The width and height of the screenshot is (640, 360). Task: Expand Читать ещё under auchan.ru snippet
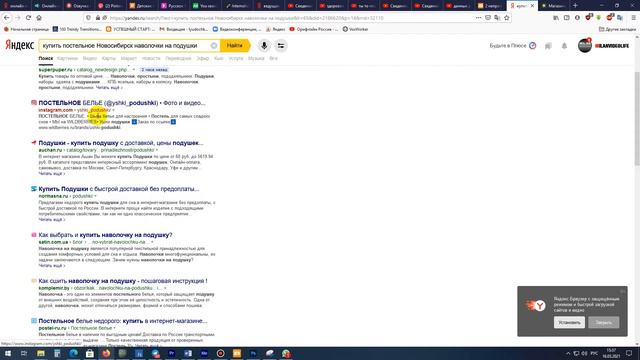coord(52,173)
